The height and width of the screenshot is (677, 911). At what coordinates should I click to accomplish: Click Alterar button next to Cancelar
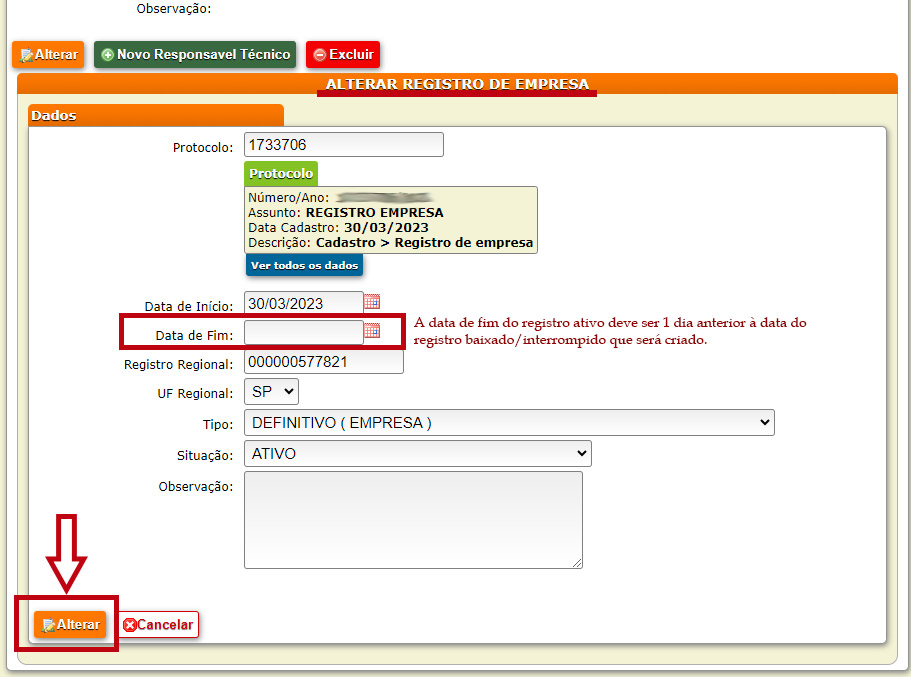click(x=70, y=625)
